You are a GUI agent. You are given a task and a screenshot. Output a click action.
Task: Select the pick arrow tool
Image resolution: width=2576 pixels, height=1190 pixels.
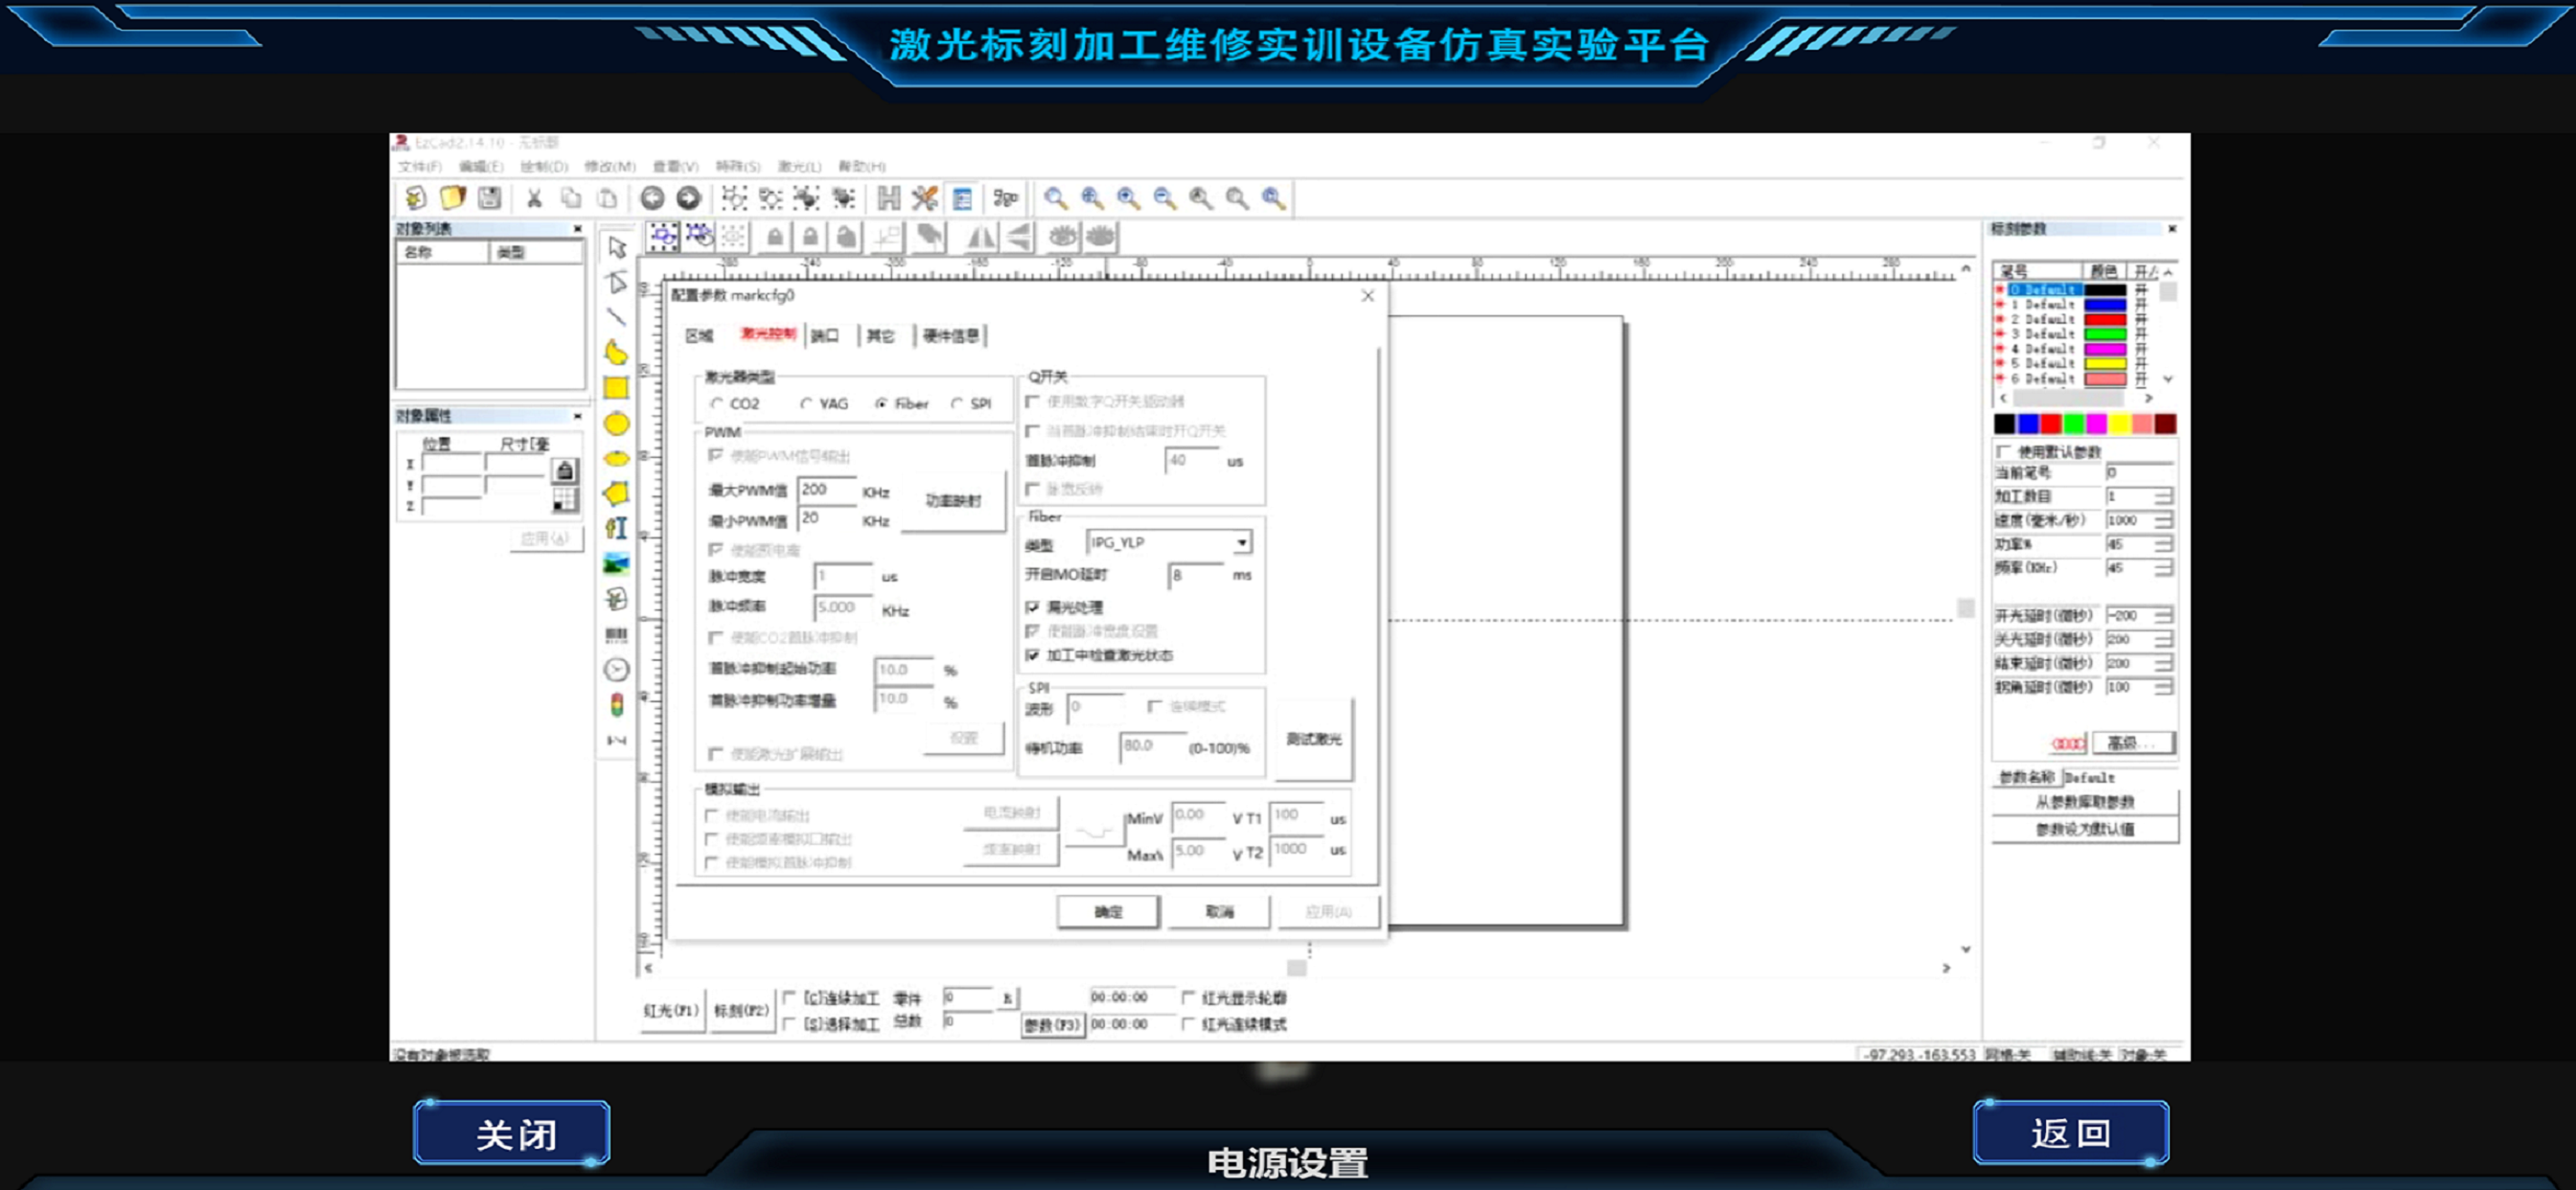tap(616, 247)
